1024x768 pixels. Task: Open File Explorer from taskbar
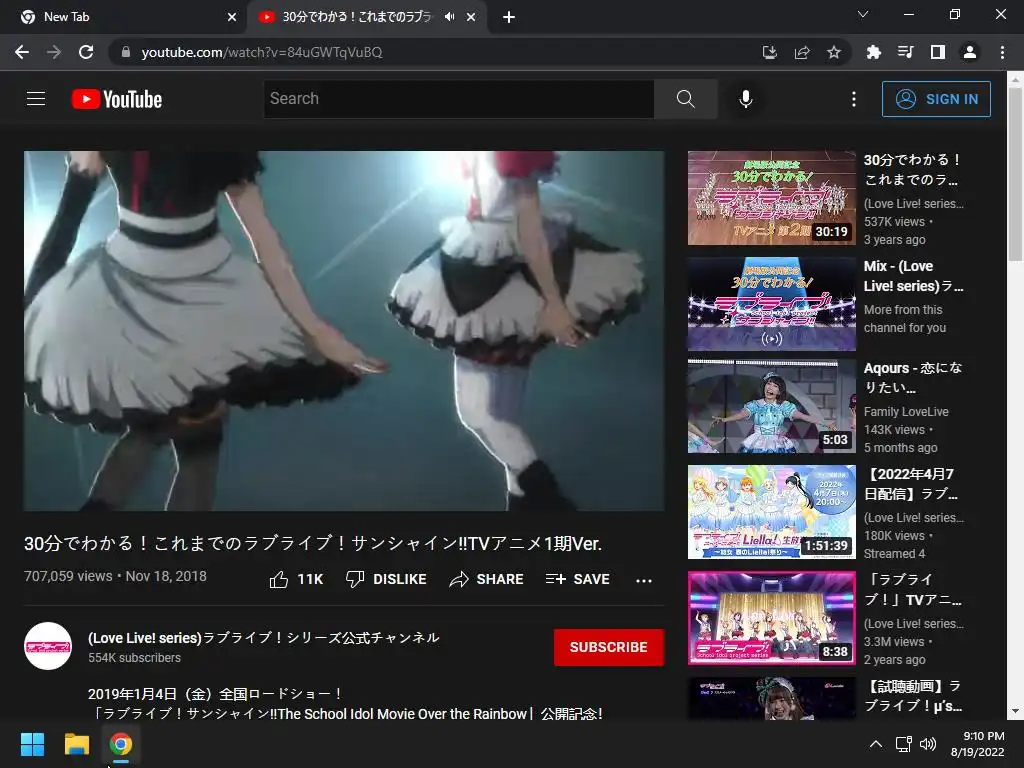76,744
